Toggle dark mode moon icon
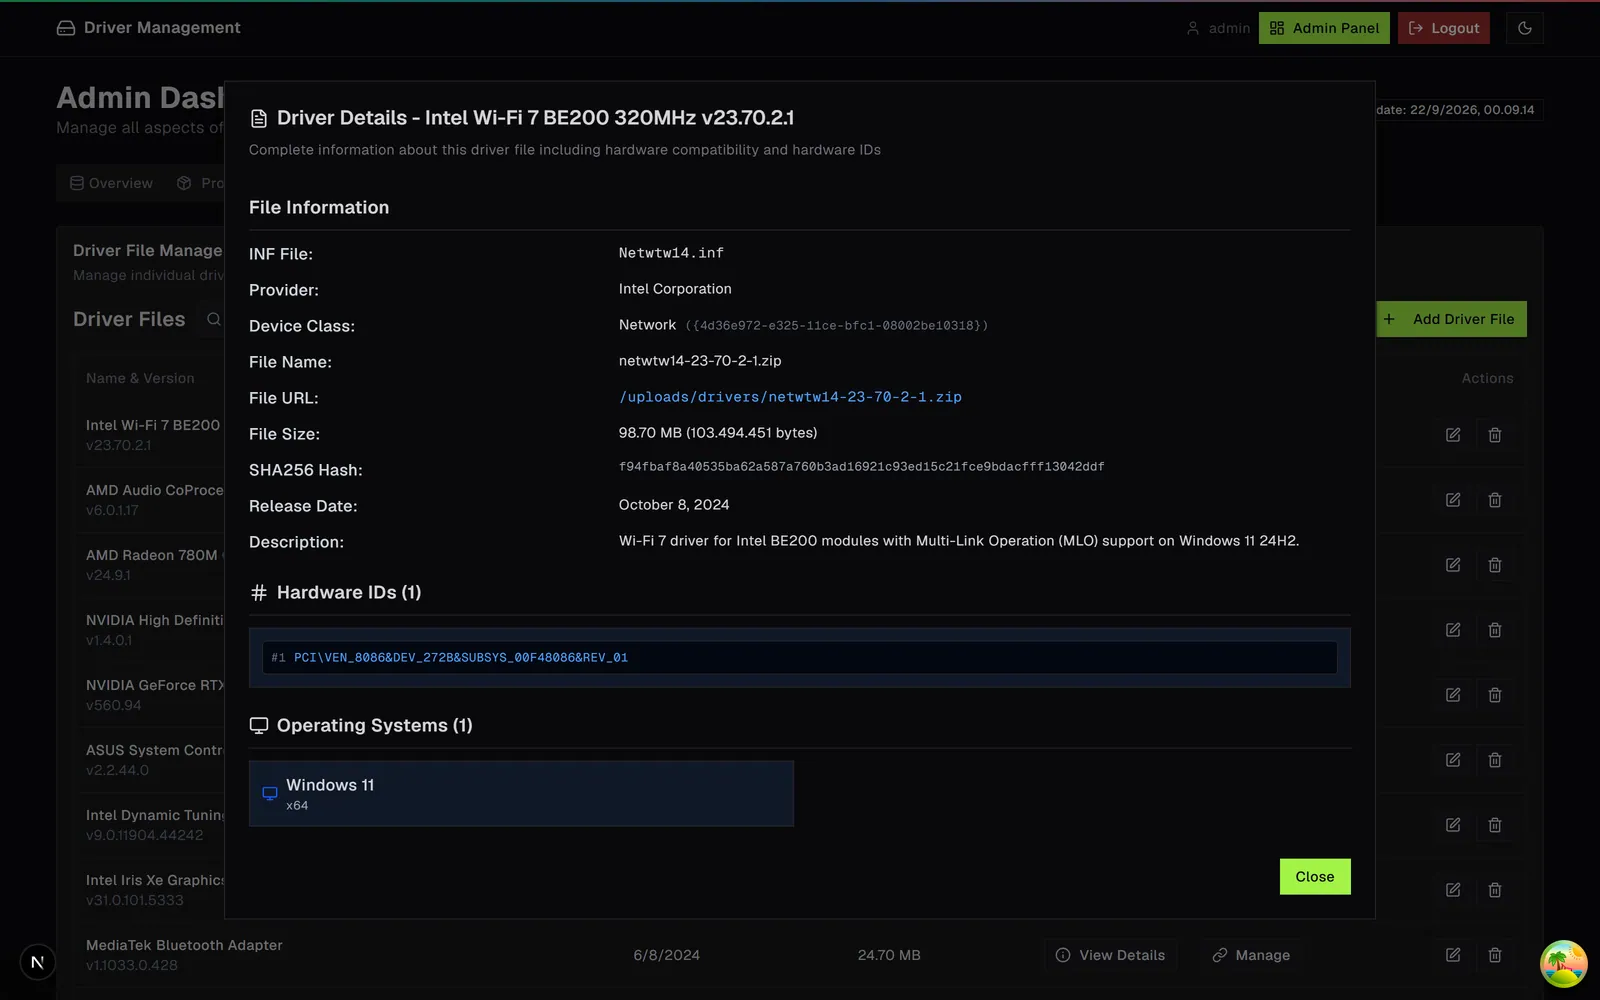 coord(1524,28)
